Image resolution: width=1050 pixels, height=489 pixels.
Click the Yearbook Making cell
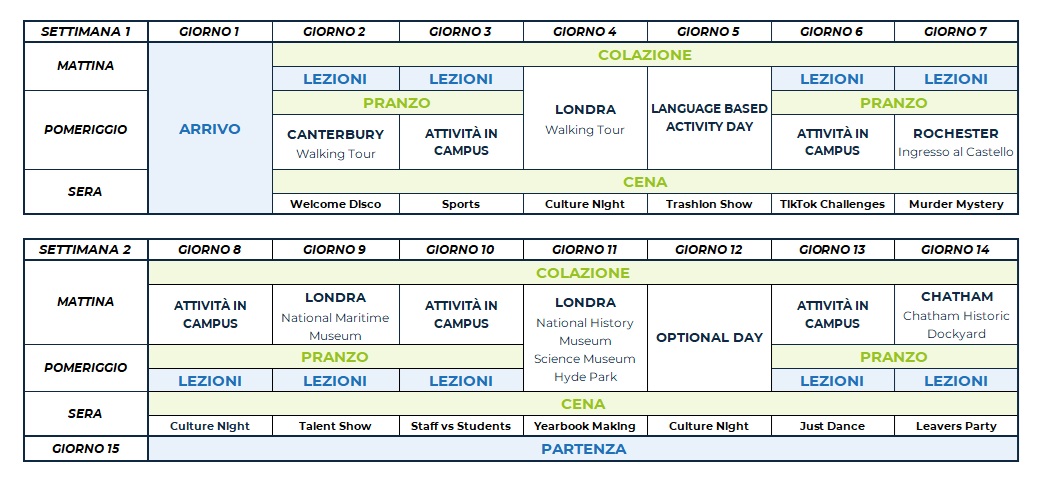[x=585, y=426]
